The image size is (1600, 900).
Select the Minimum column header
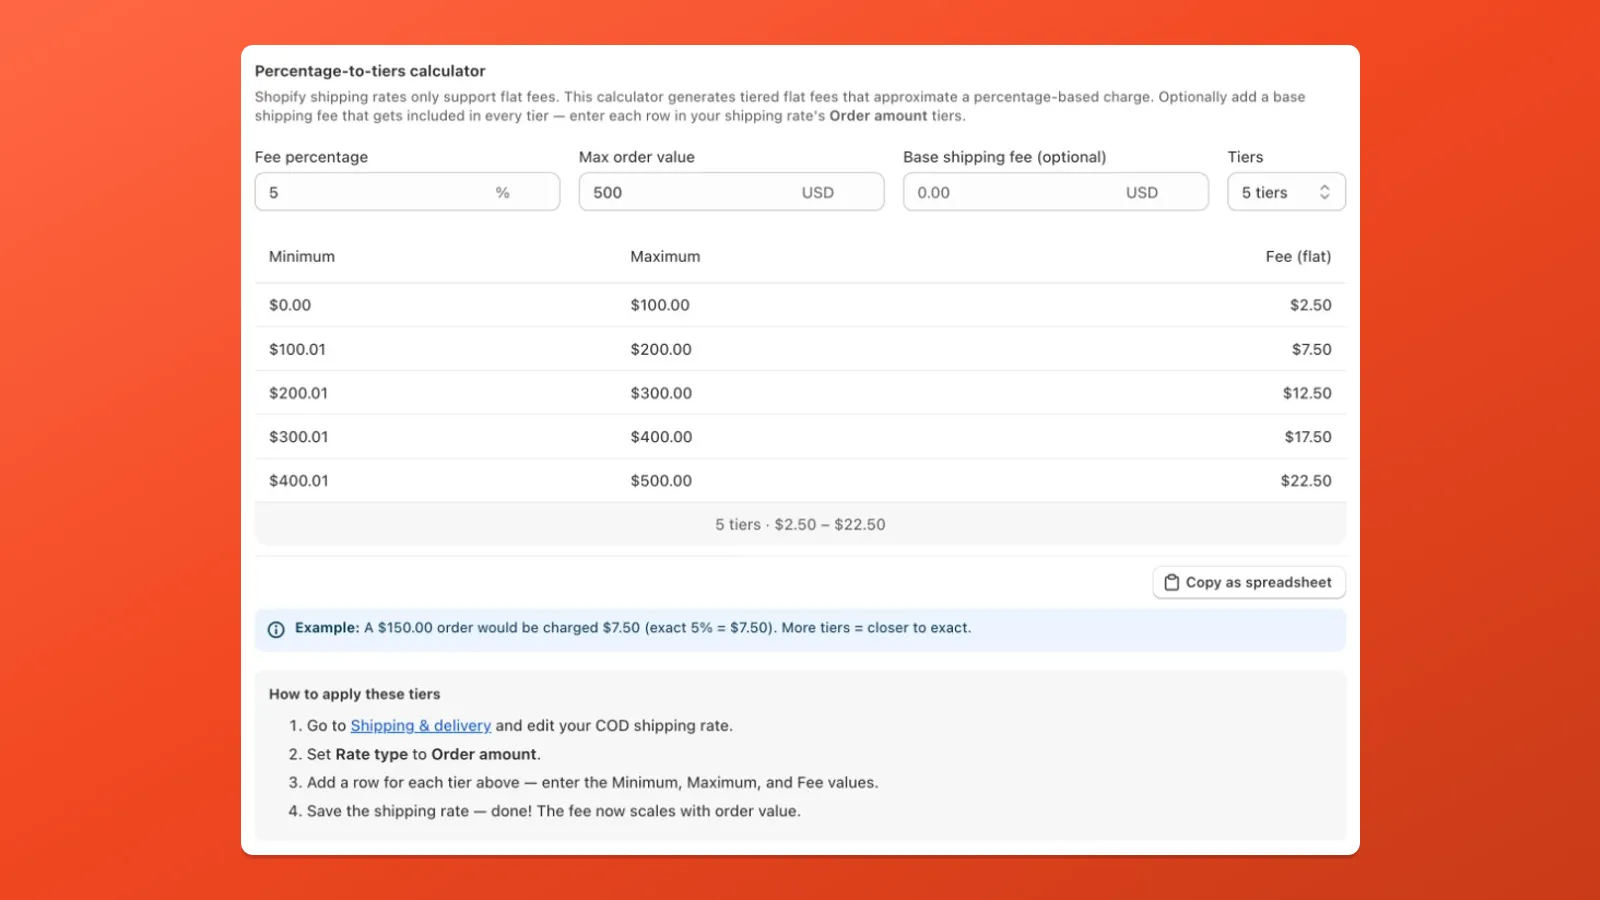tap(301, 256)
